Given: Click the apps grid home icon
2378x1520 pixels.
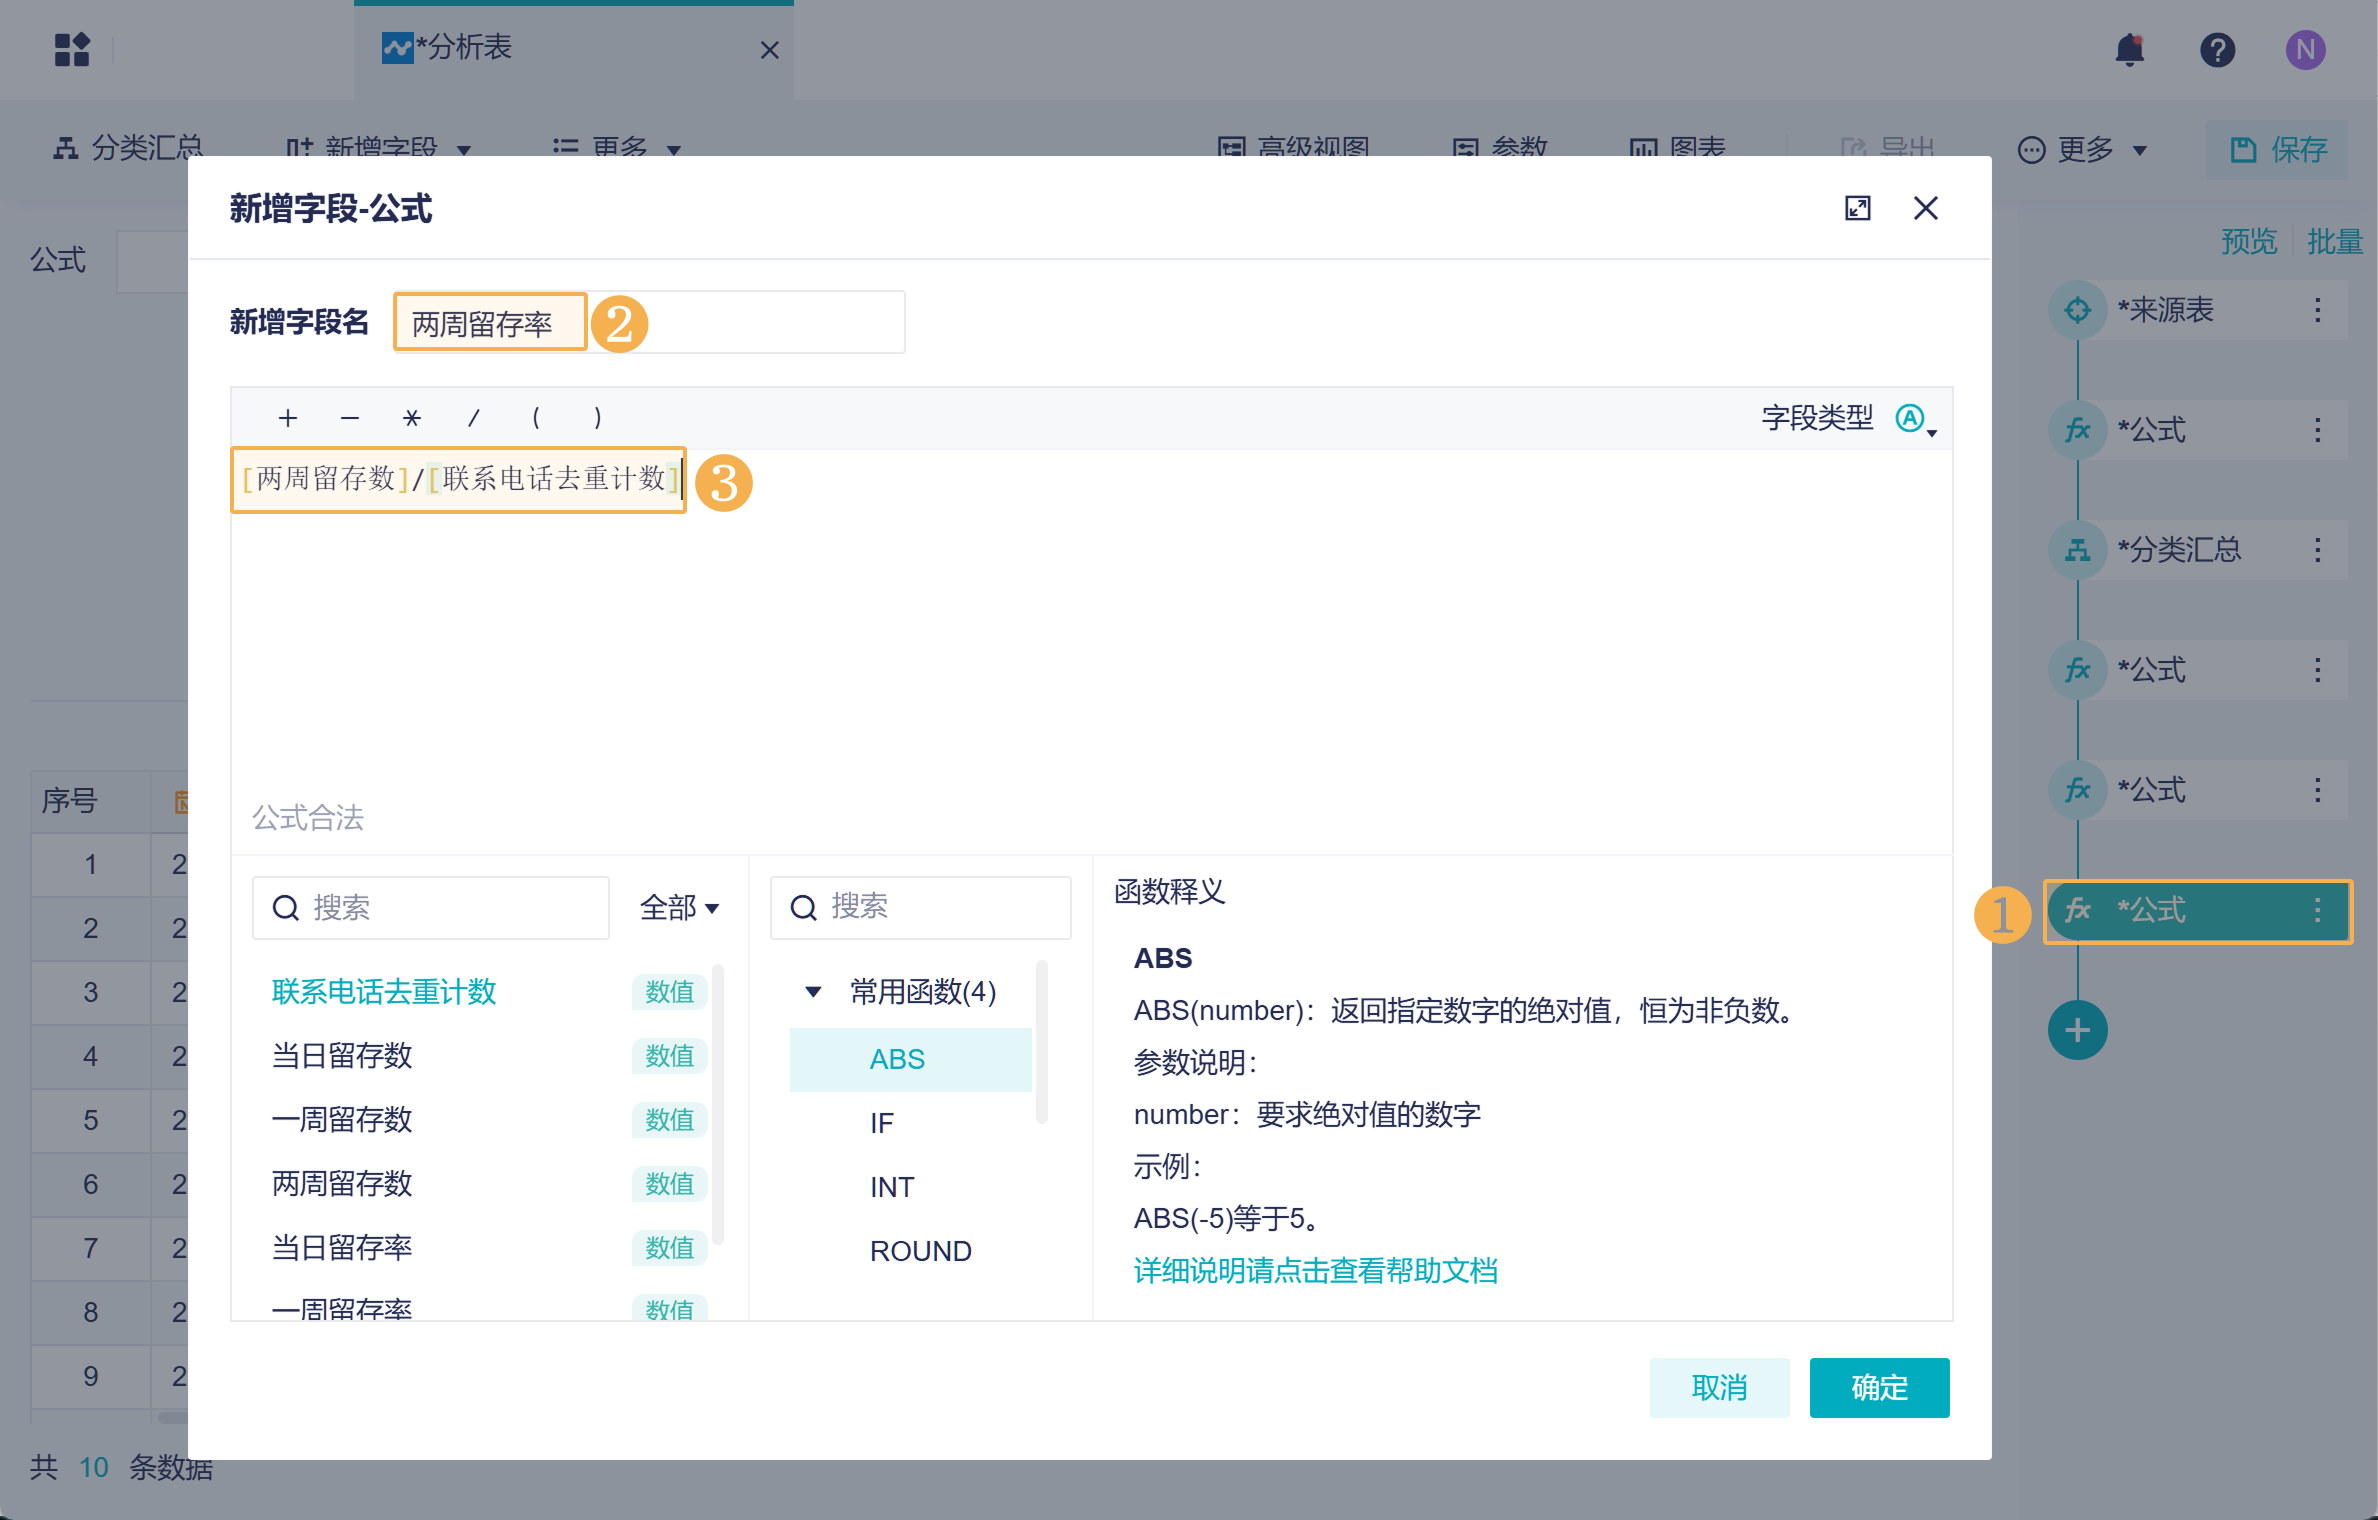Looking at the screenshot, I should click(72, 49).
